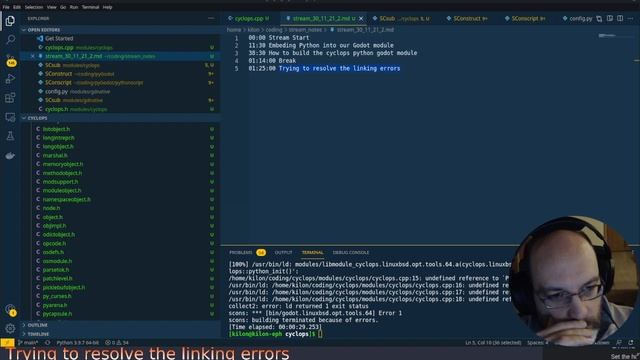Open cyclops.h in Open Editors list
This screenshot has width=640, height=360.
click(56, 109)
